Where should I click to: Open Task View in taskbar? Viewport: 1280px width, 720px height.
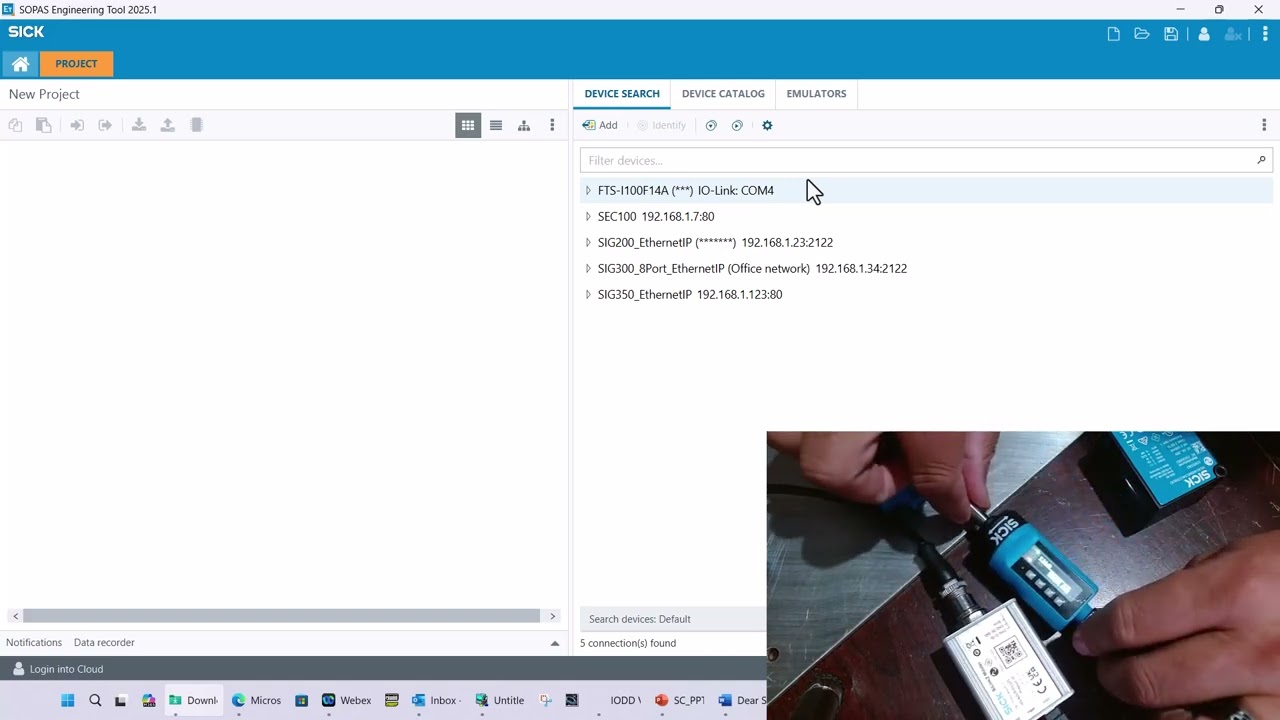click(x=121, y=700)
